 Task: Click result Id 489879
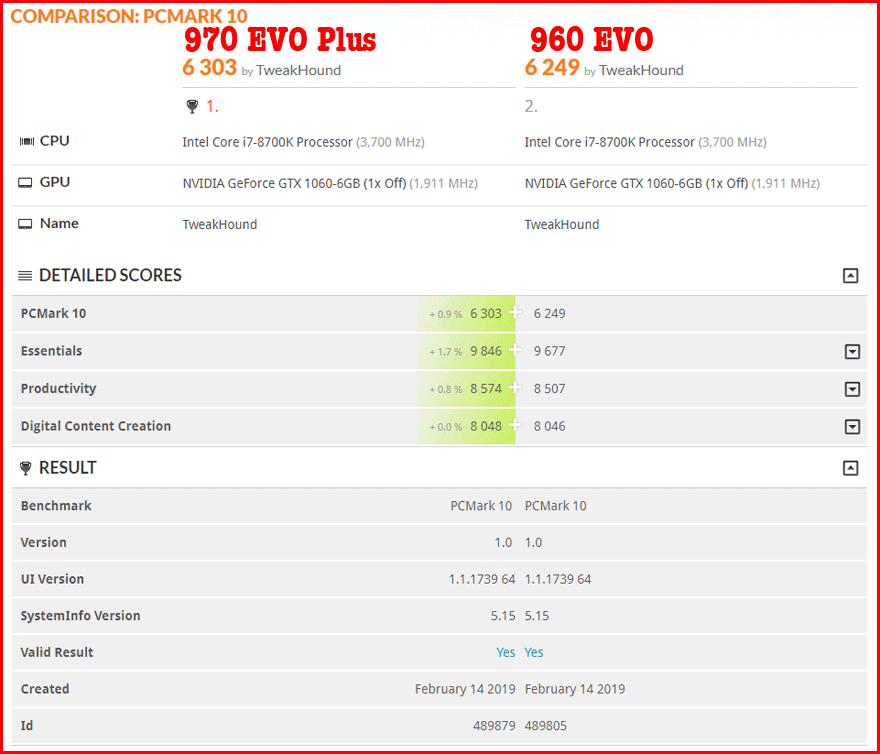494,726
